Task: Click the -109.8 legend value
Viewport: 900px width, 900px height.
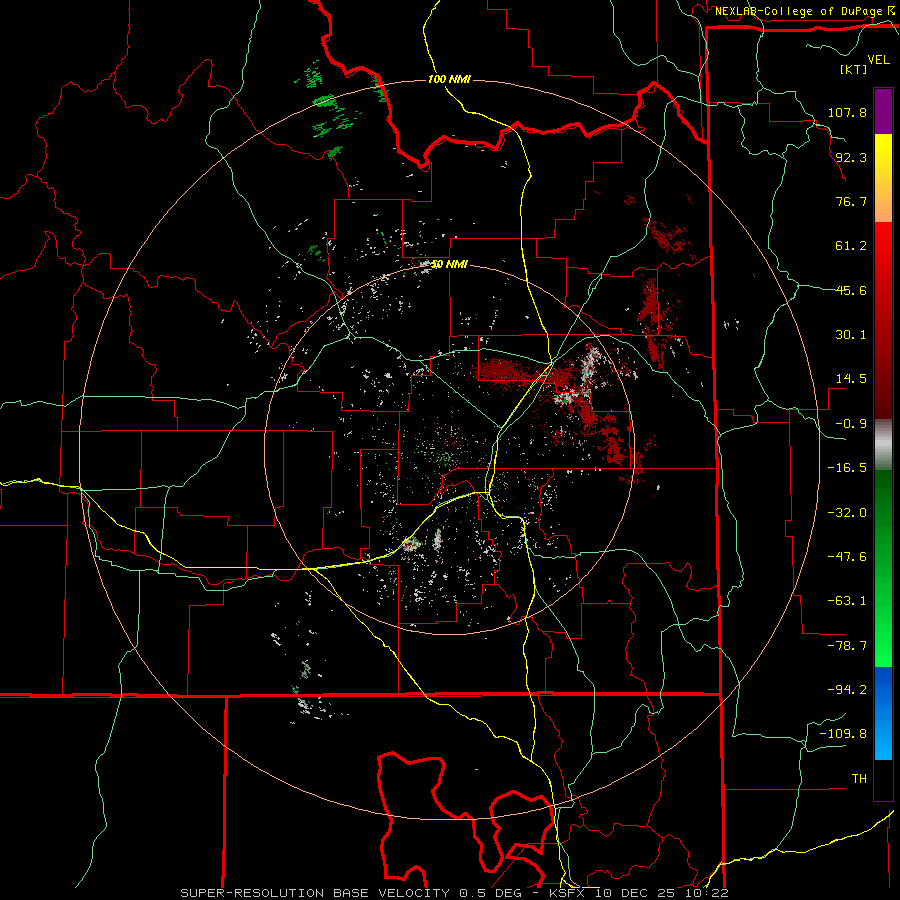Action: tap(843, 734)
